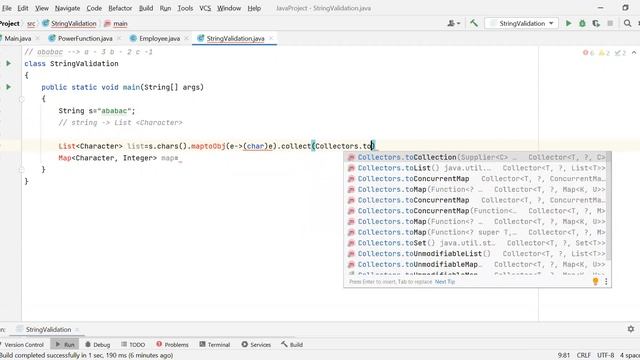Open the Debug tool window
The image size is (640, 360).
pos(98,344)
